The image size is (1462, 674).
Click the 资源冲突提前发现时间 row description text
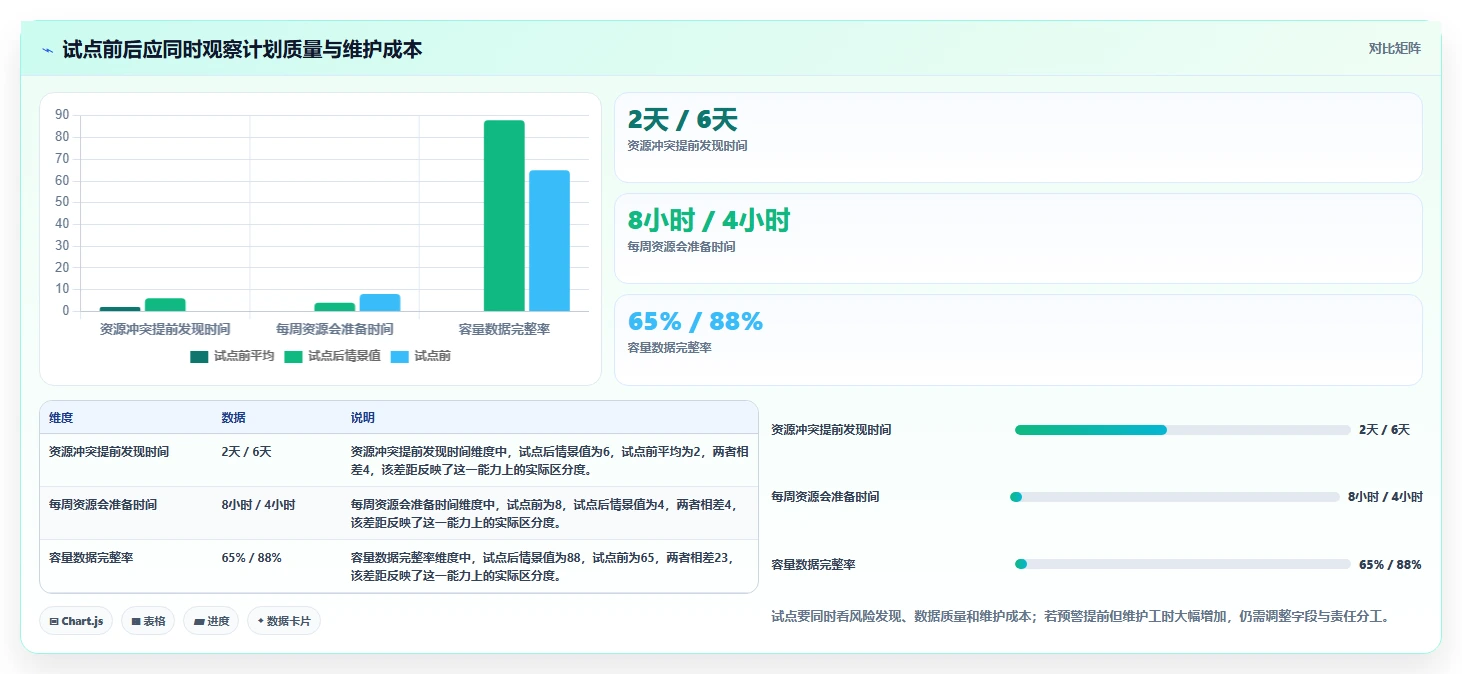click(549, 461)
